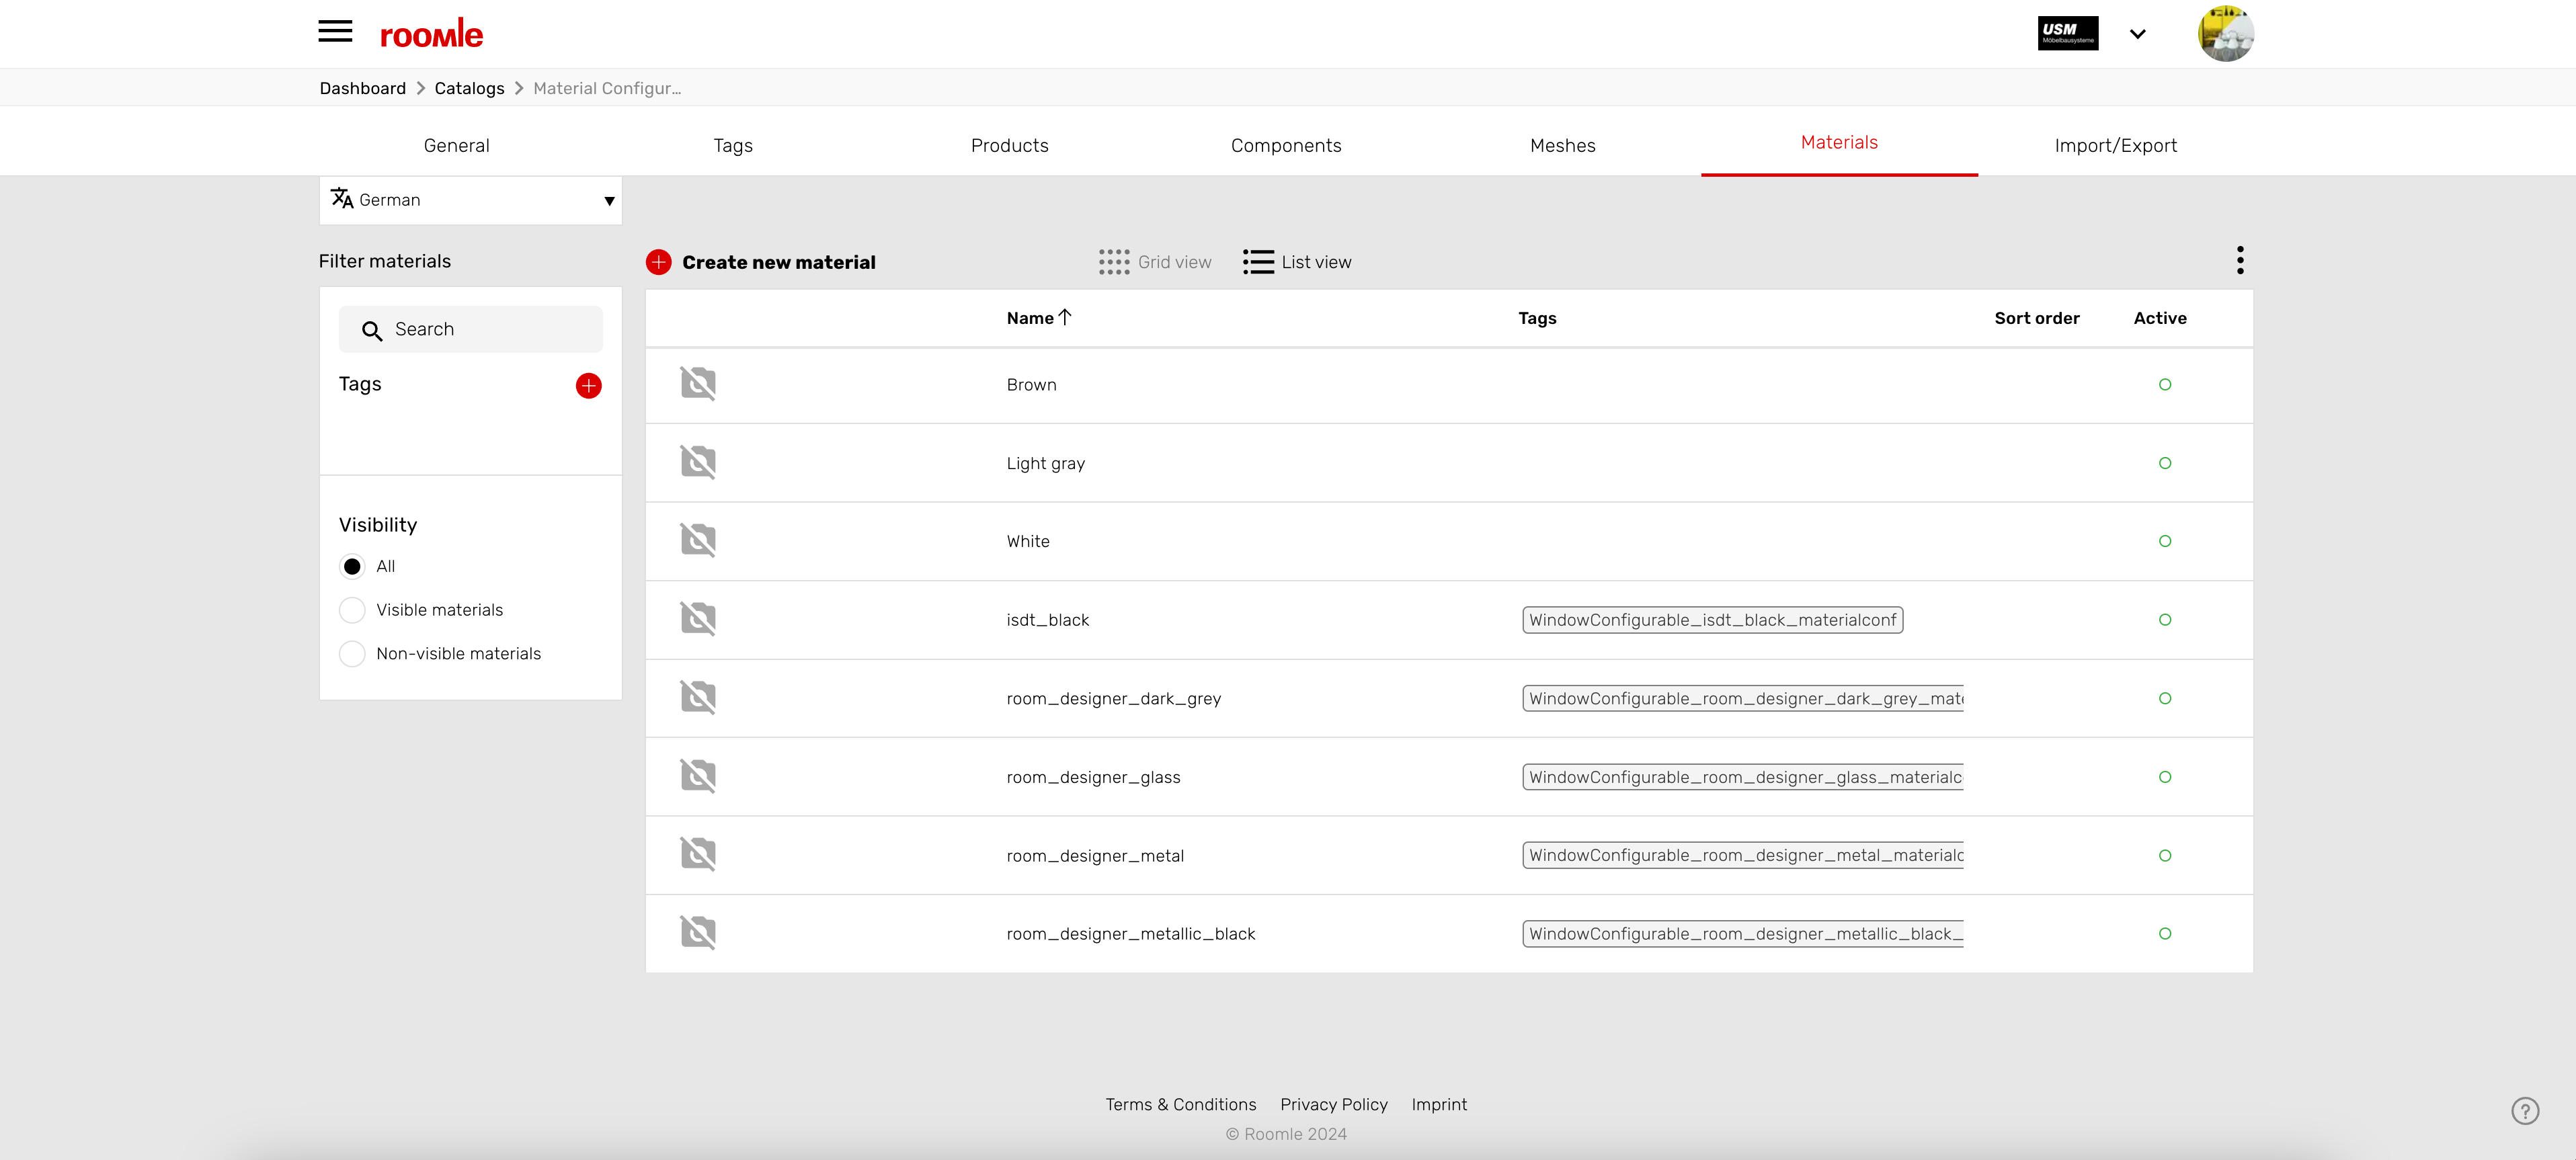Select the Non-visible materials radio button
Screen dimensions: 2576x1160
pos(352,654)
